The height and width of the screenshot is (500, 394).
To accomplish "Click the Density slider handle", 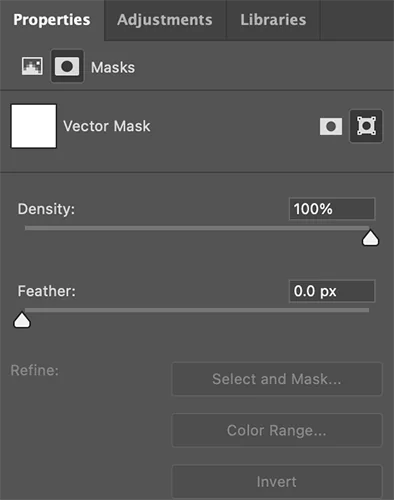I will pyautogui.click(x=370, y=238).
